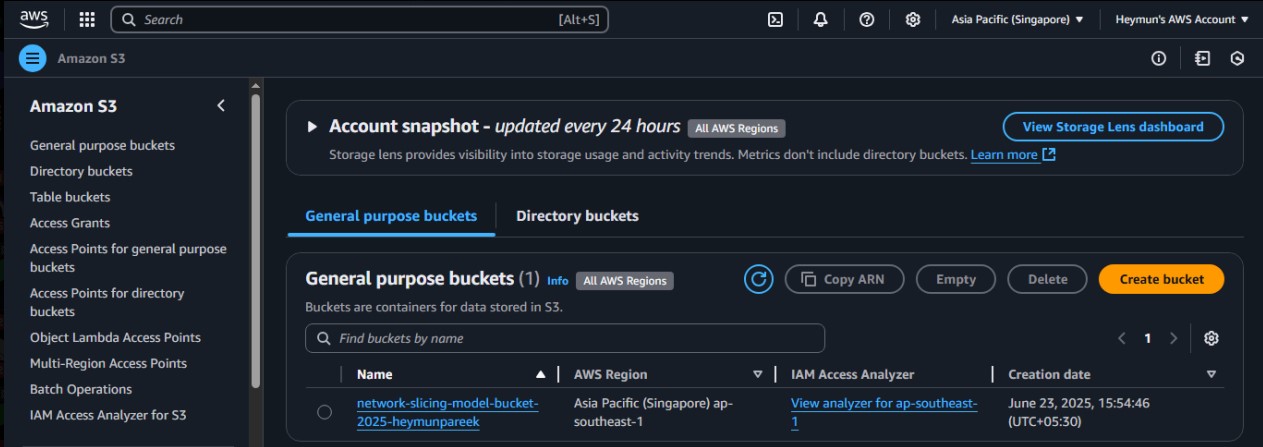Open Directory buckets in sidebar
This screenshot has width=1263, height=447.
81,171
